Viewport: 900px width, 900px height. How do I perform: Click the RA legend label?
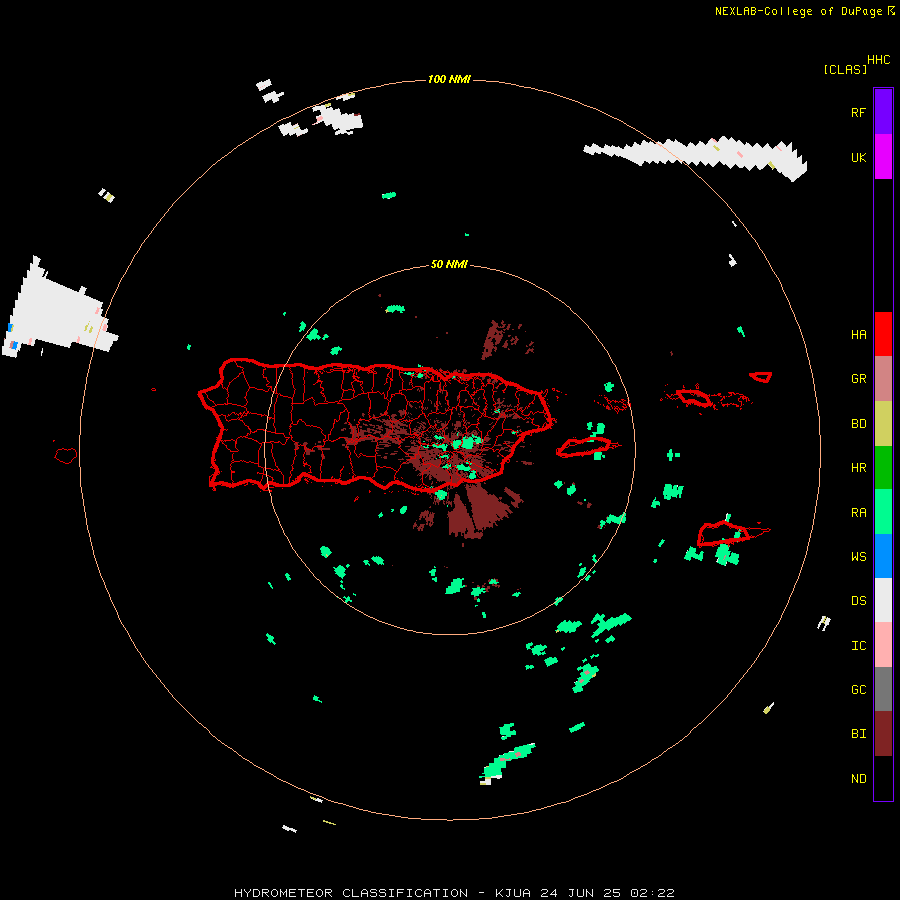pyautogui.click(x=858, y=513)
